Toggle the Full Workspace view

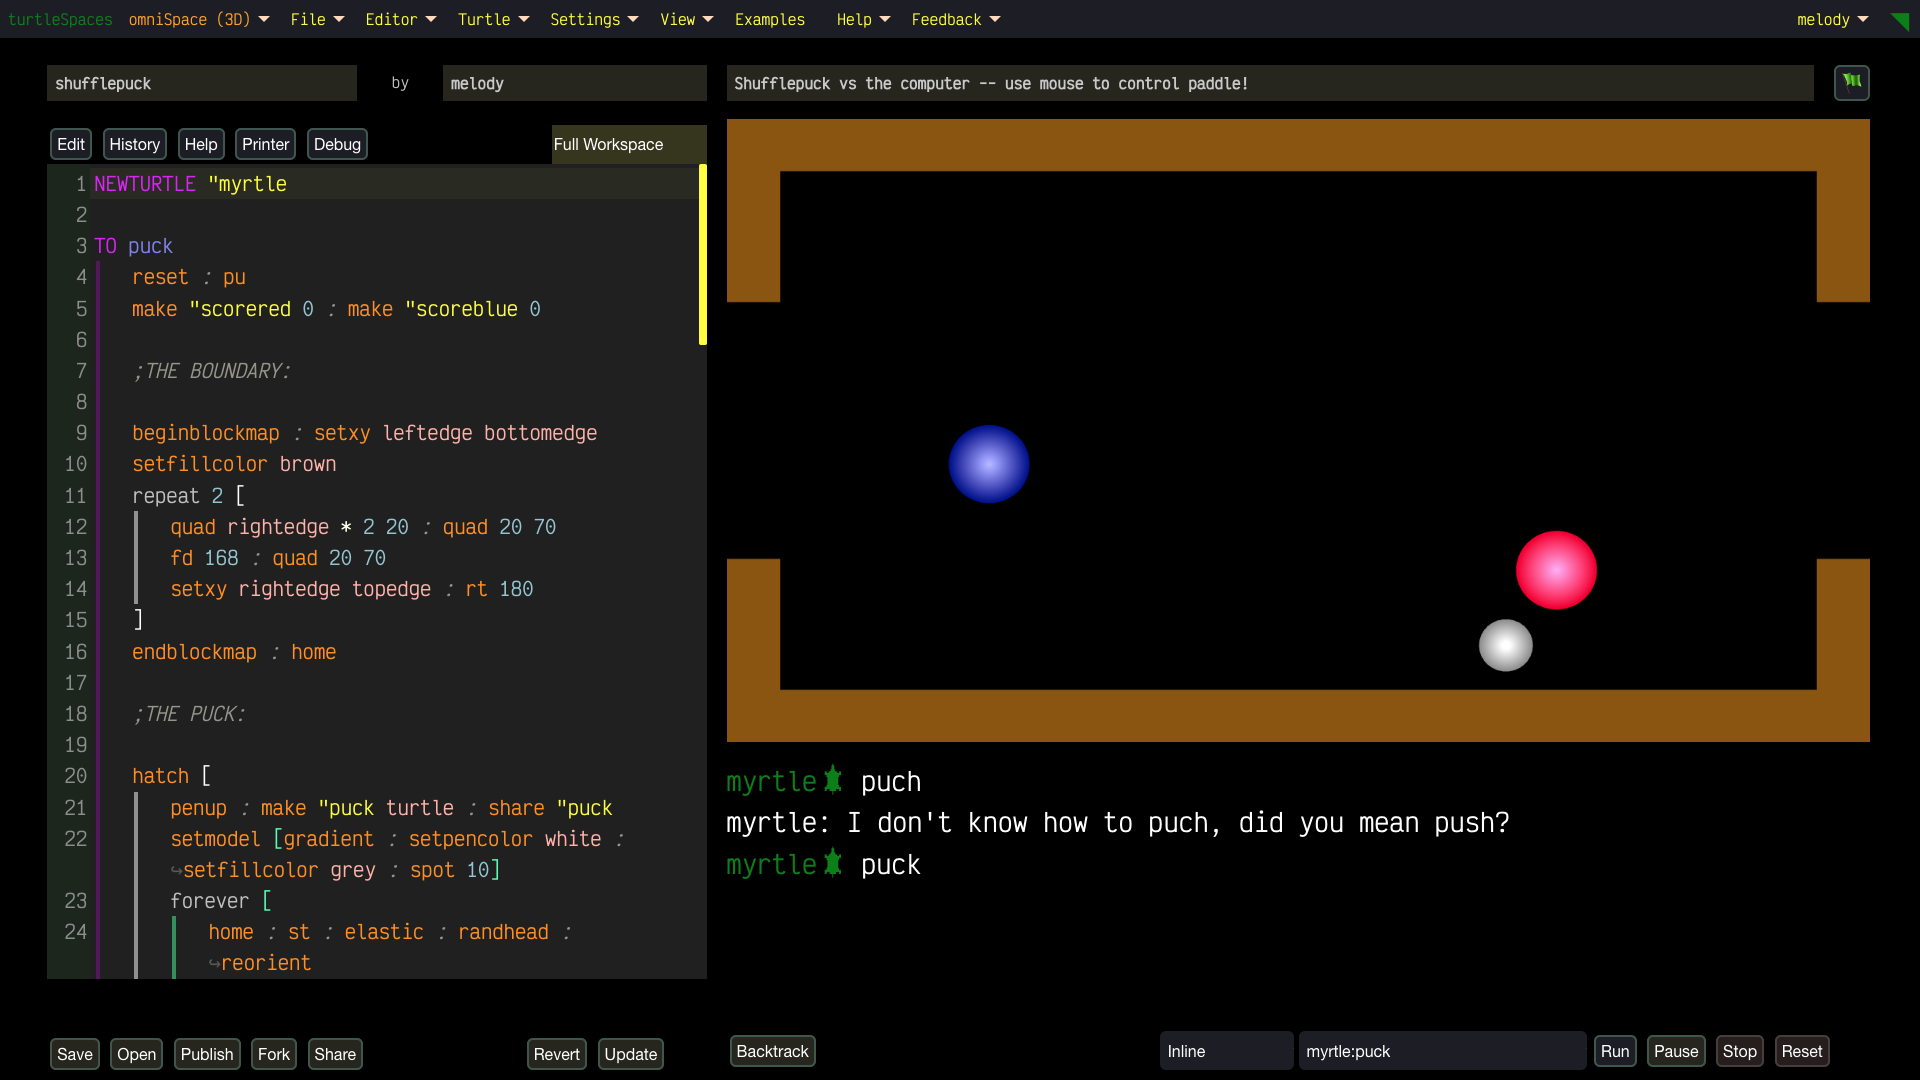(608, 144)
